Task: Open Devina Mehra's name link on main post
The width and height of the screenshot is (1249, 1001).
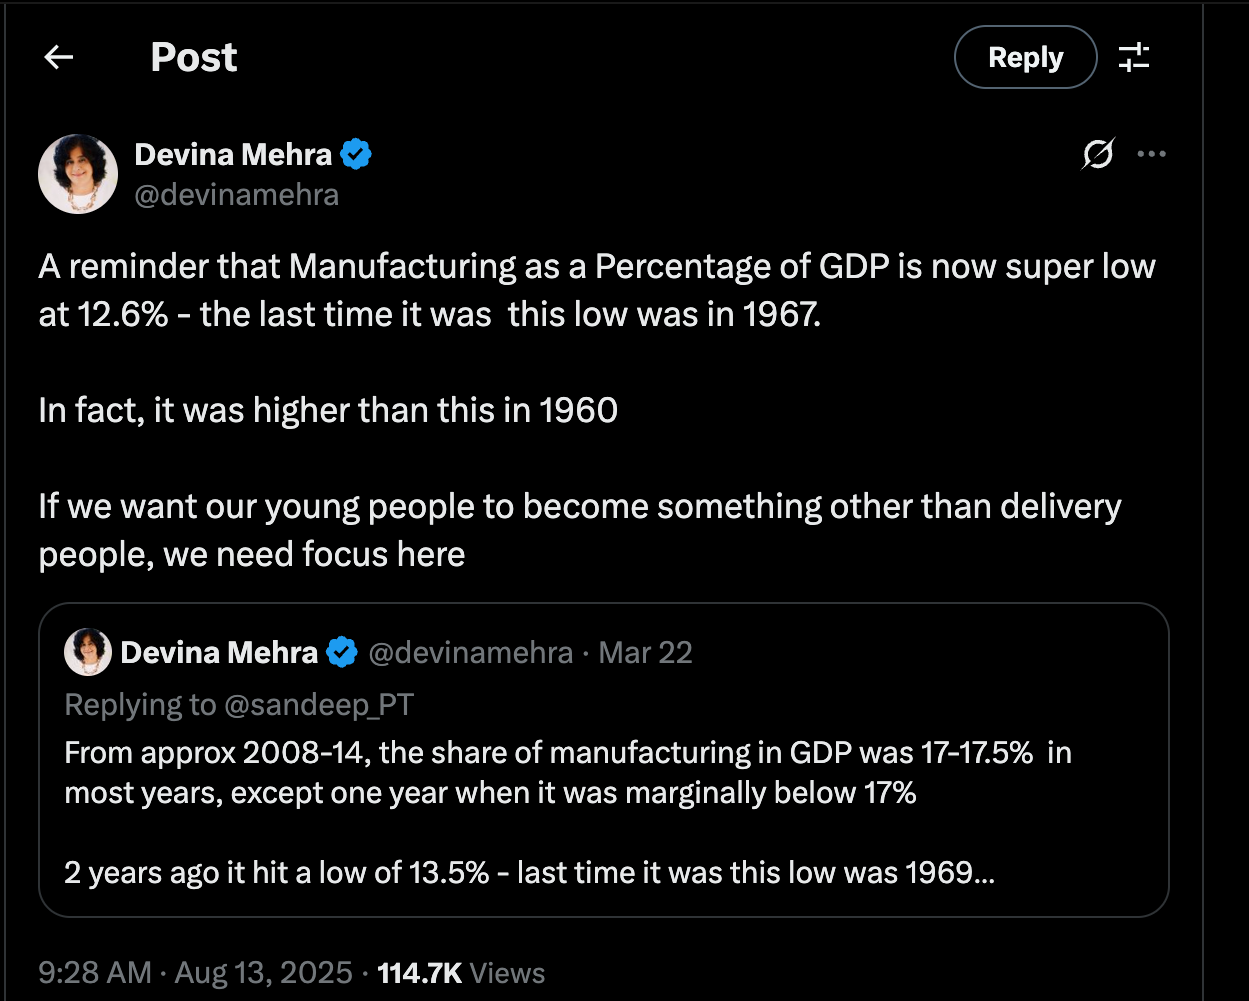Action: pyautogui.click(x=233, y=155)
